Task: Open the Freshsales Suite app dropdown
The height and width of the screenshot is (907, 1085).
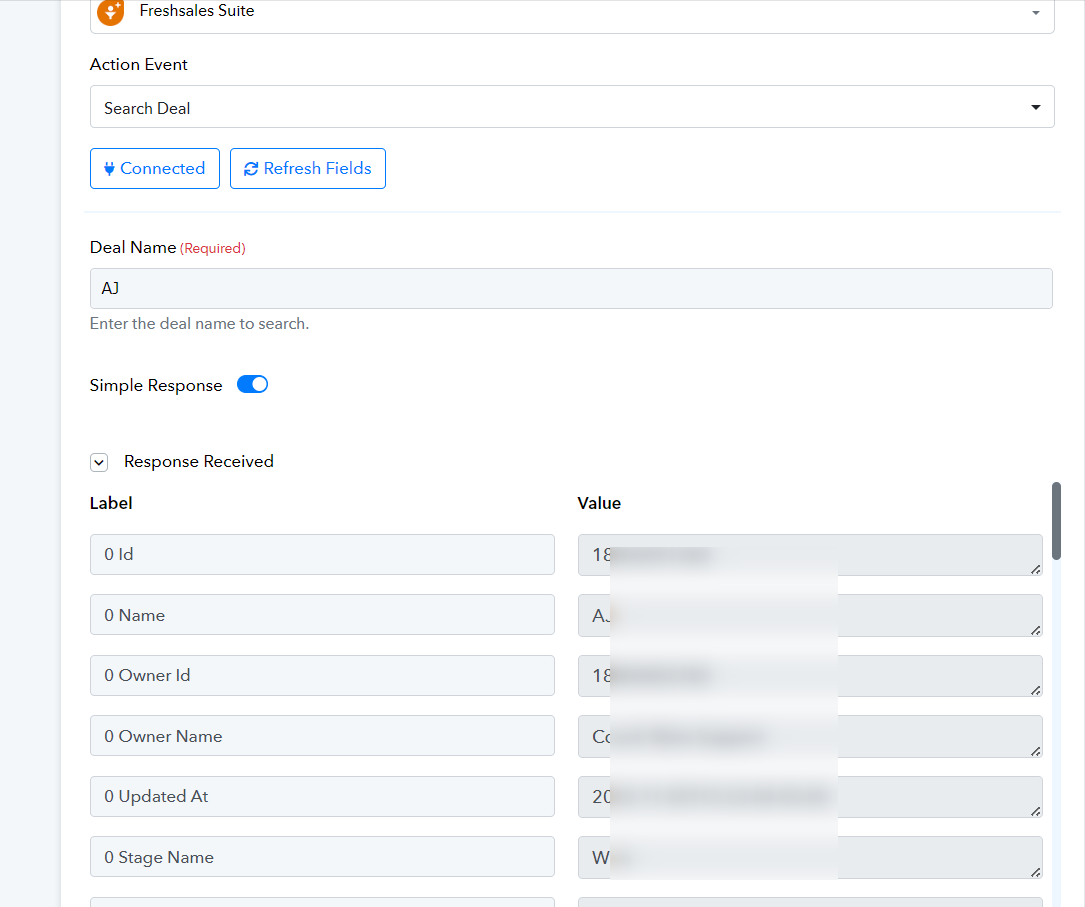Action: tap(1035, 13)
